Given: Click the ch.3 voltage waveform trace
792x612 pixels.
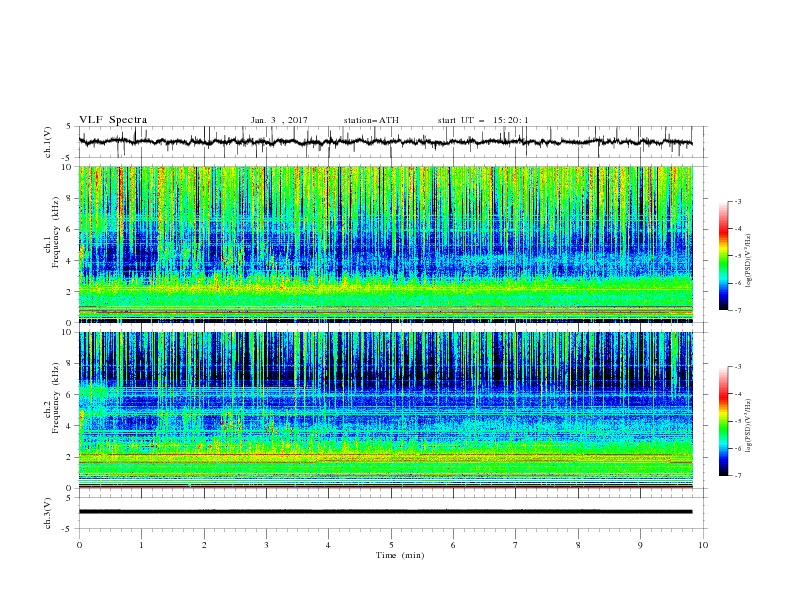Looking at the screenshot, I should (x=385, y=512).
